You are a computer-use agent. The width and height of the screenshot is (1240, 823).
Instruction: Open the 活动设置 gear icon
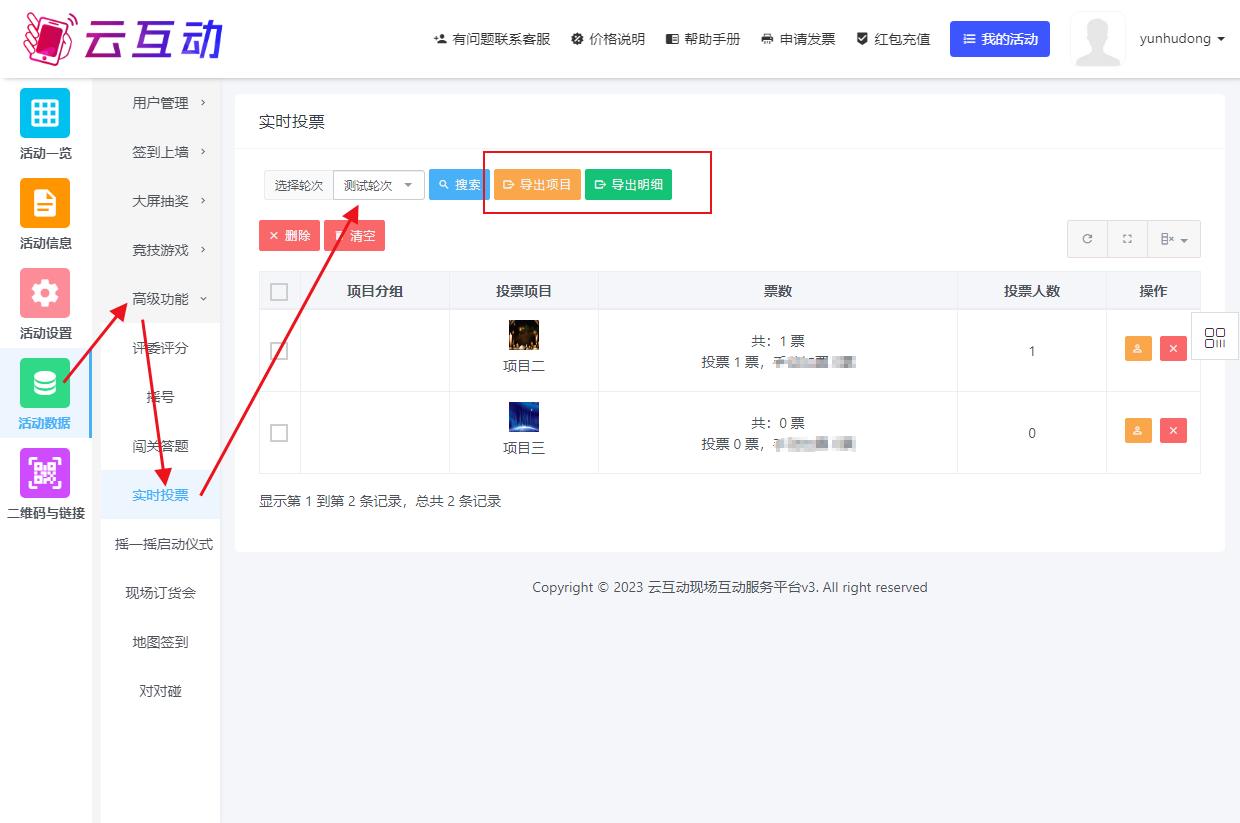(x=45, y=293)
